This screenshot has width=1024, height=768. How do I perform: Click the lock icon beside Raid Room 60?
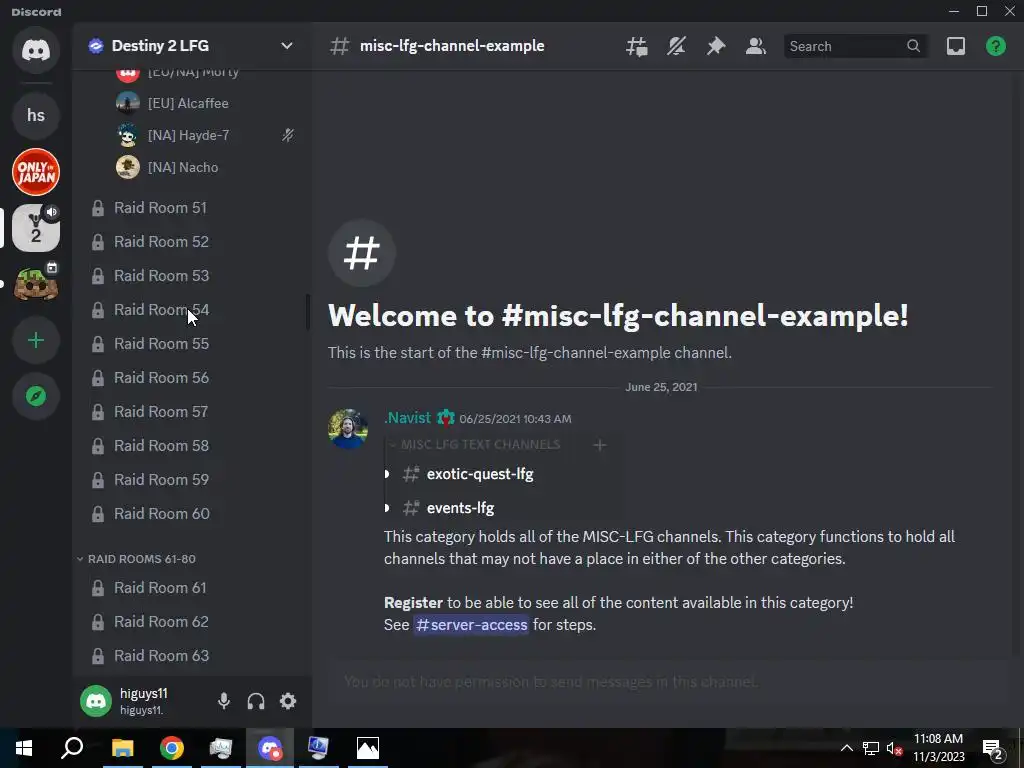[98, 514]
